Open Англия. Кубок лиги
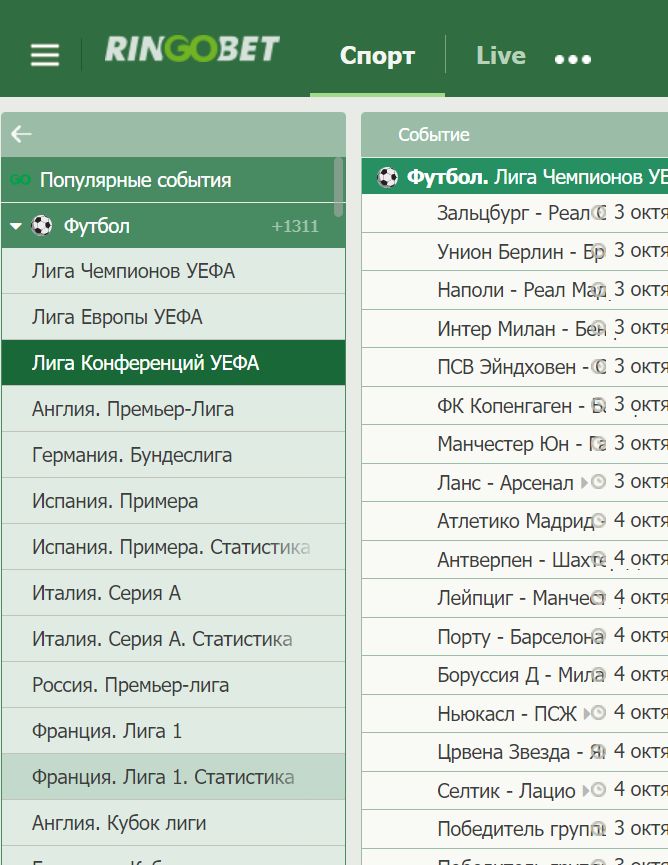This screenshot has width=668, height=865. (x=173, y=823)
